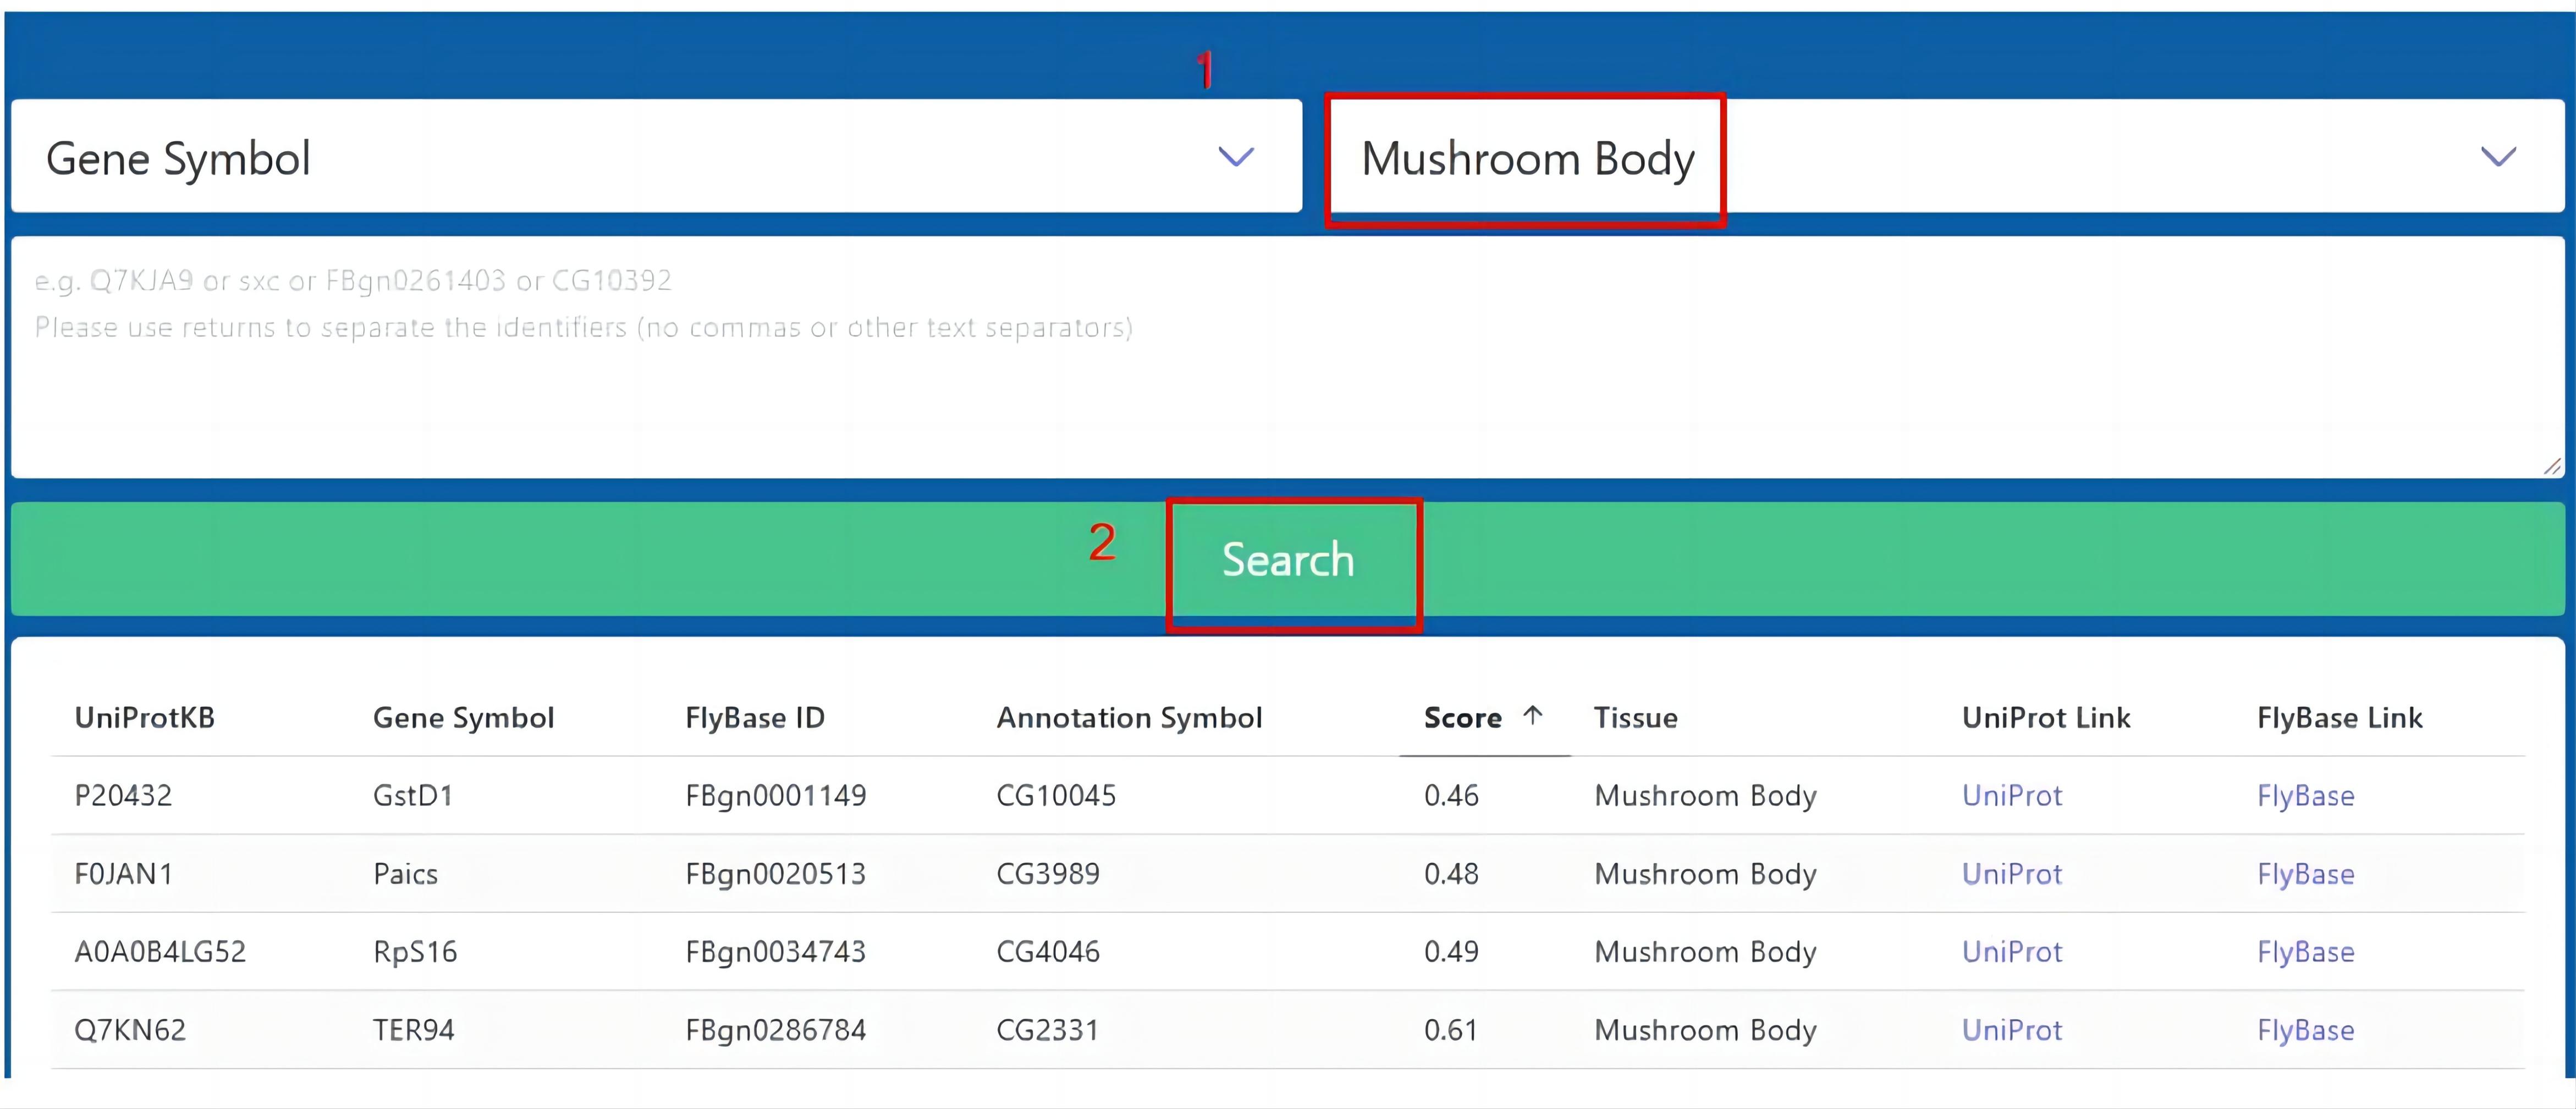This screenshot has height=1109, width=2576.
Task: Select the 0.61 score value
Action: (x=1450, y=1030)
